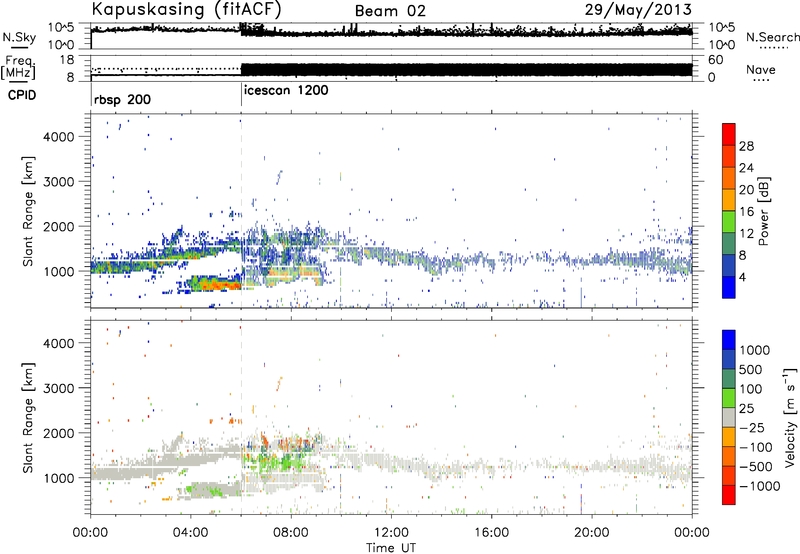Click the 04:00 time tick label
Screen dimensions: 800x554
191,533
